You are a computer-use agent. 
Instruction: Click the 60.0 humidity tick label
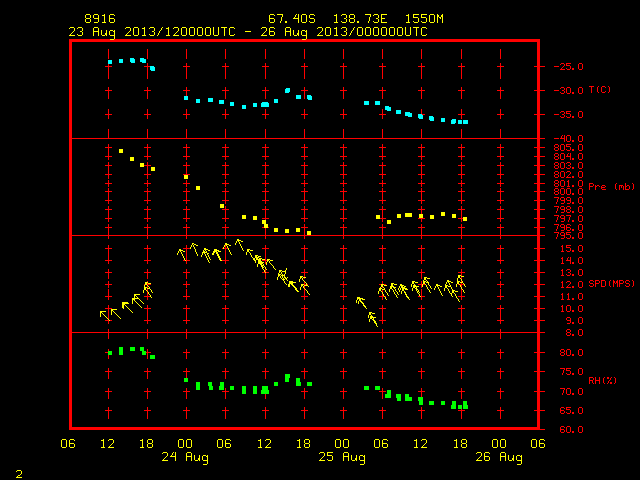[571, 429]
